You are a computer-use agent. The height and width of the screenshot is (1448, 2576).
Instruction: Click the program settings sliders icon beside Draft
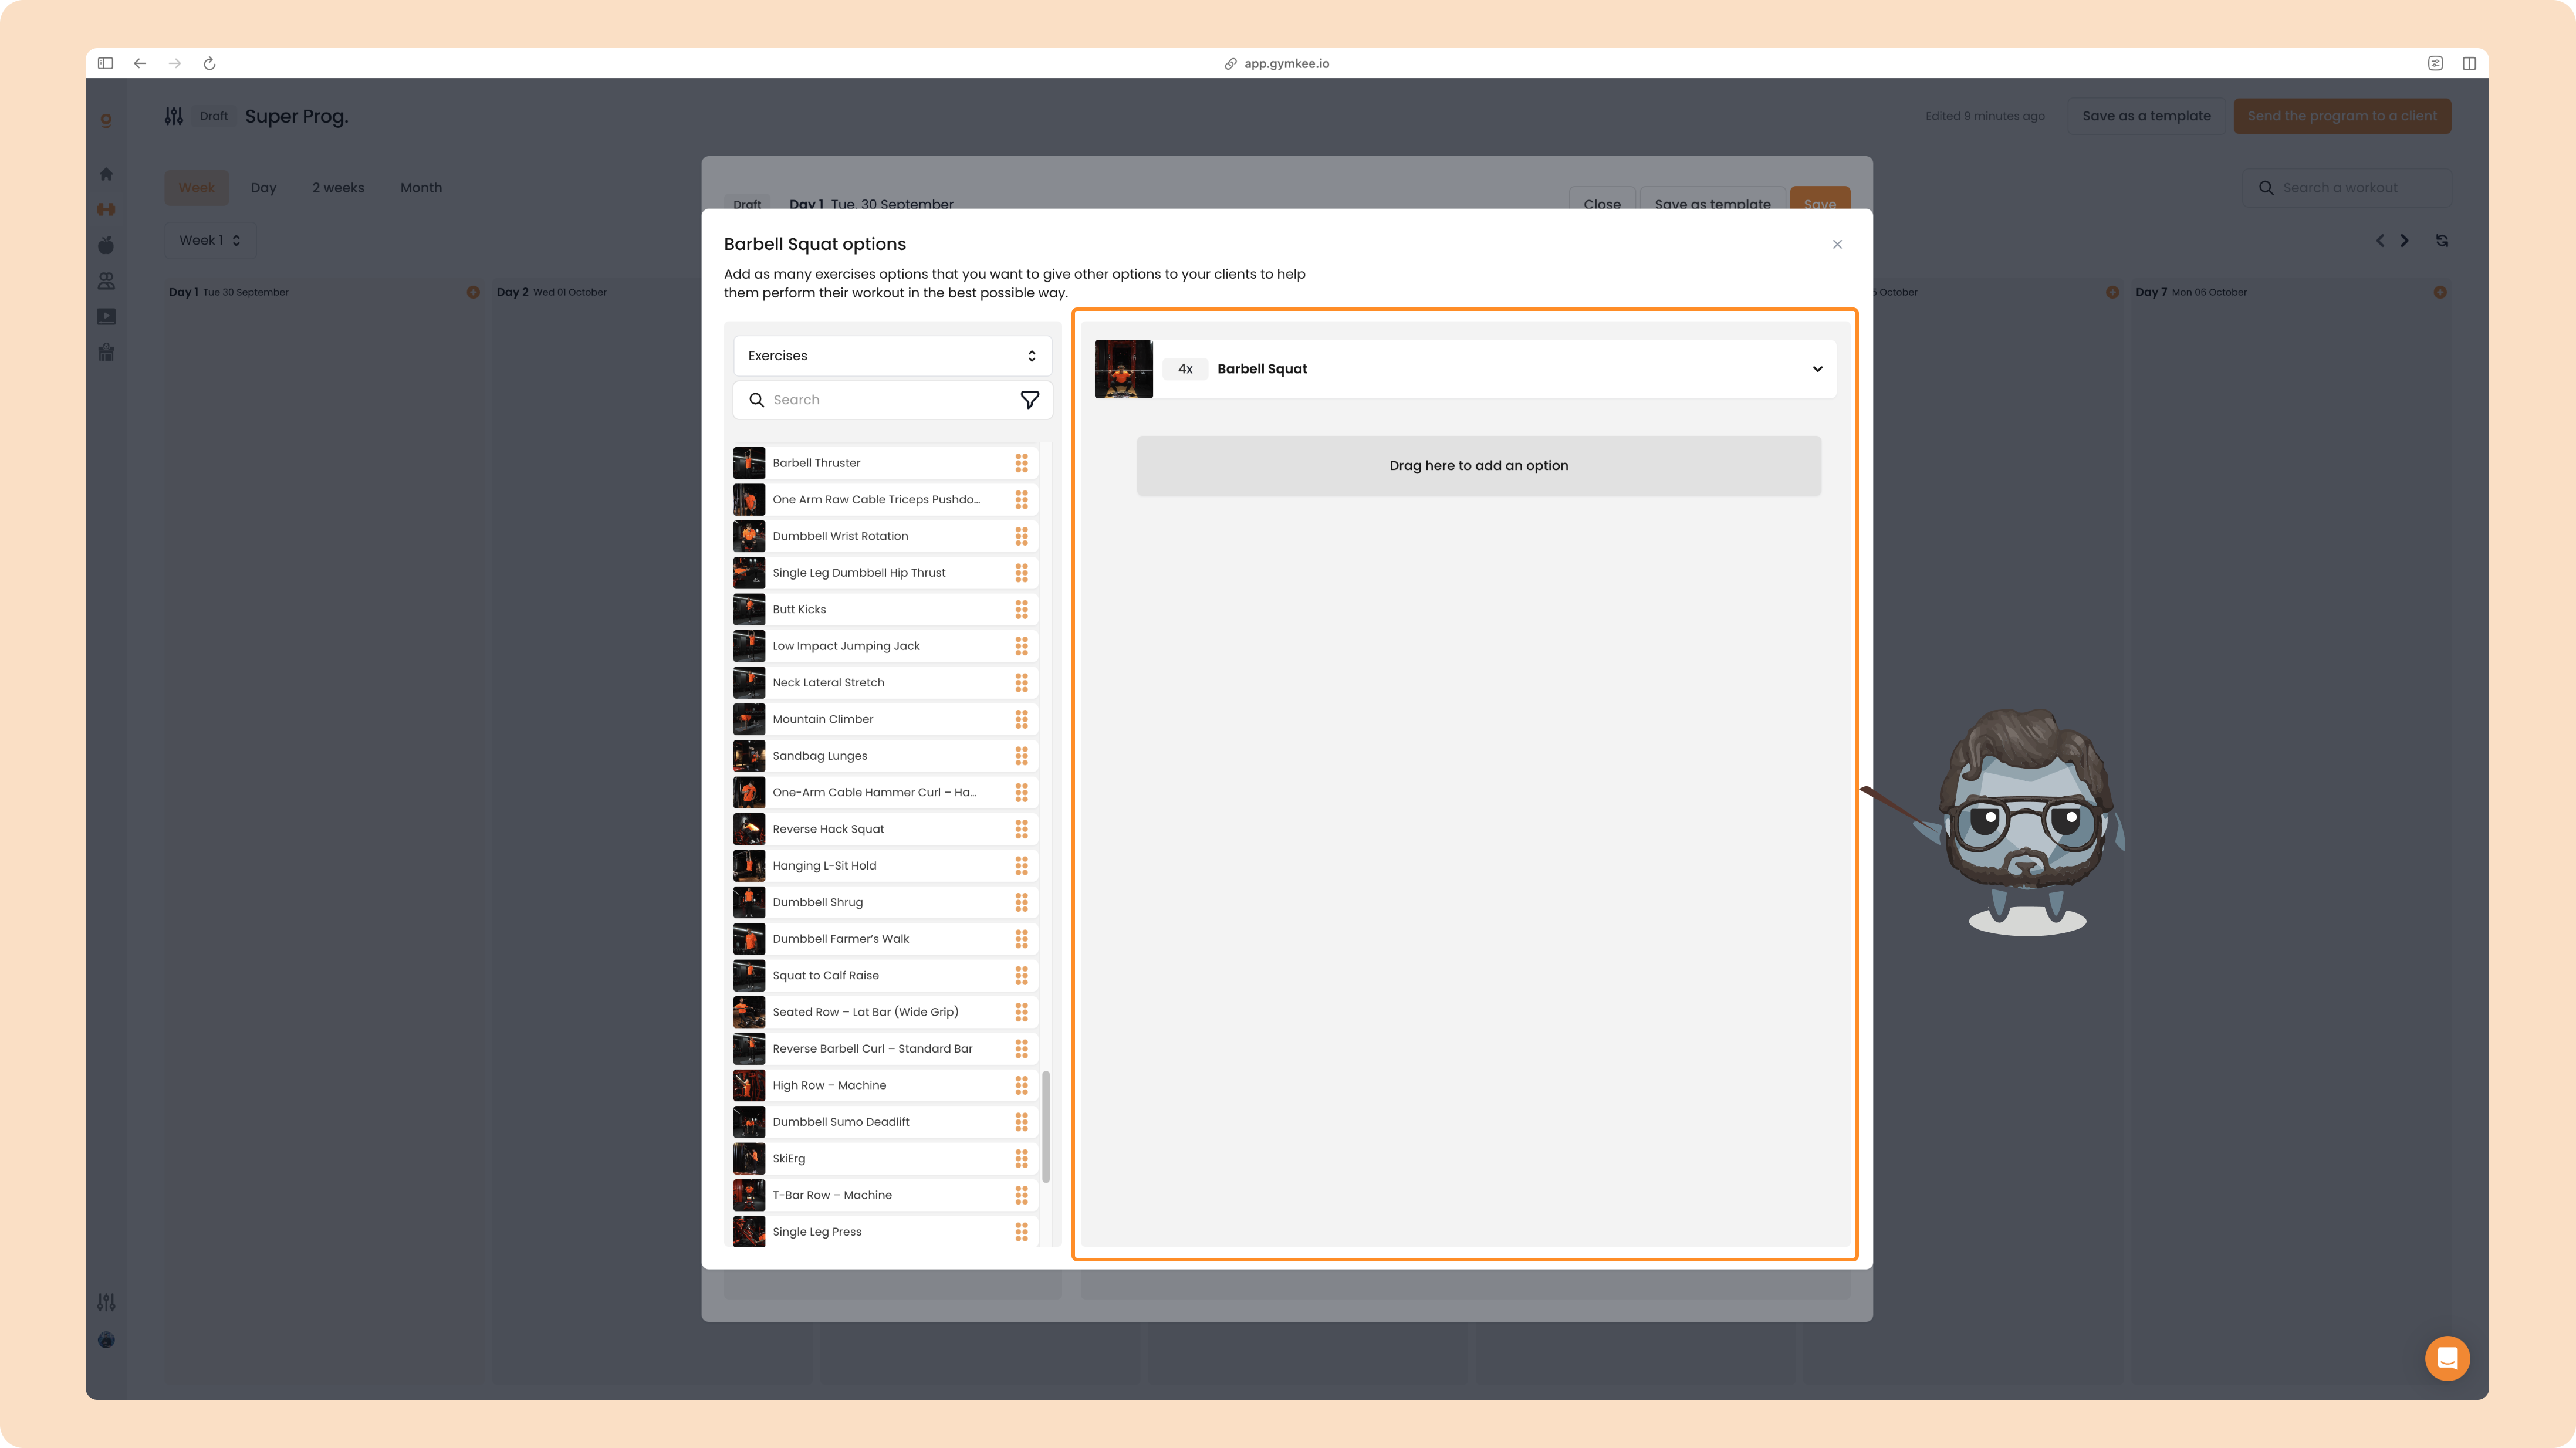coord(174,116)
